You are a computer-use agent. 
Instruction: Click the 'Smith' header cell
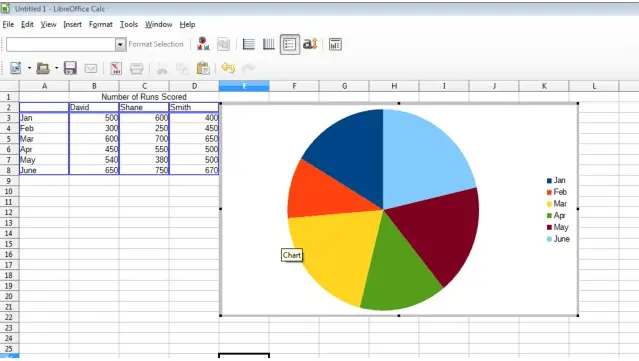(194, 107)
